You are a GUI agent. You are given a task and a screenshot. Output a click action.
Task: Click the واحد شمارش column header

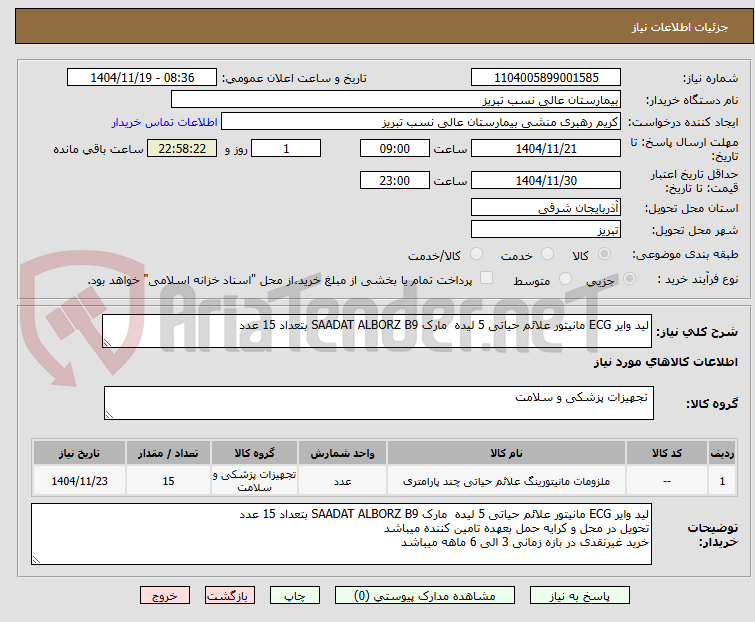point(342,453)
